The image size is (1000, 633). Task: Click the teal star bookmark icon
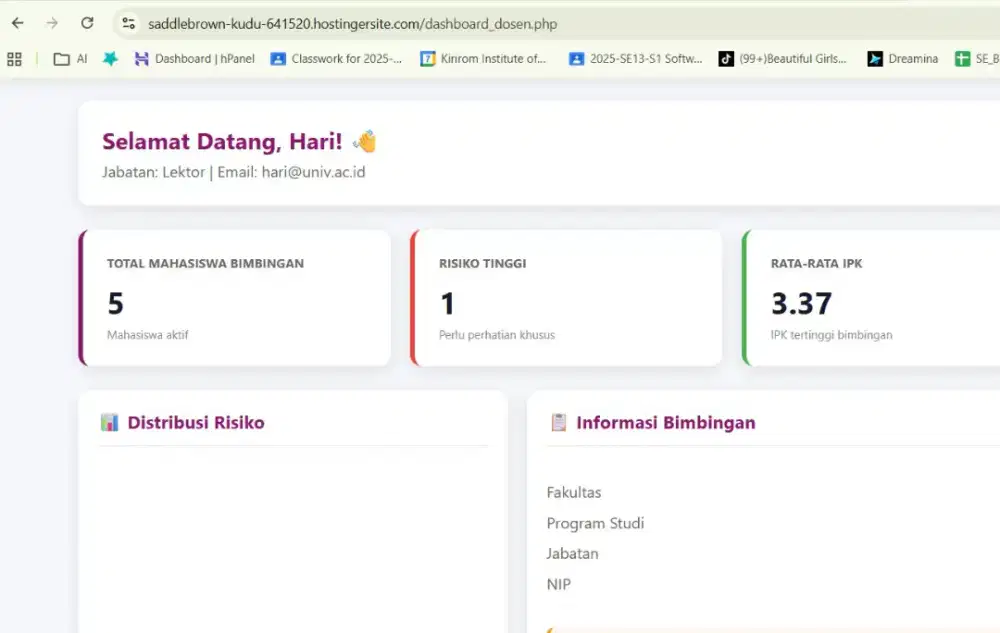tap(110, 59)
